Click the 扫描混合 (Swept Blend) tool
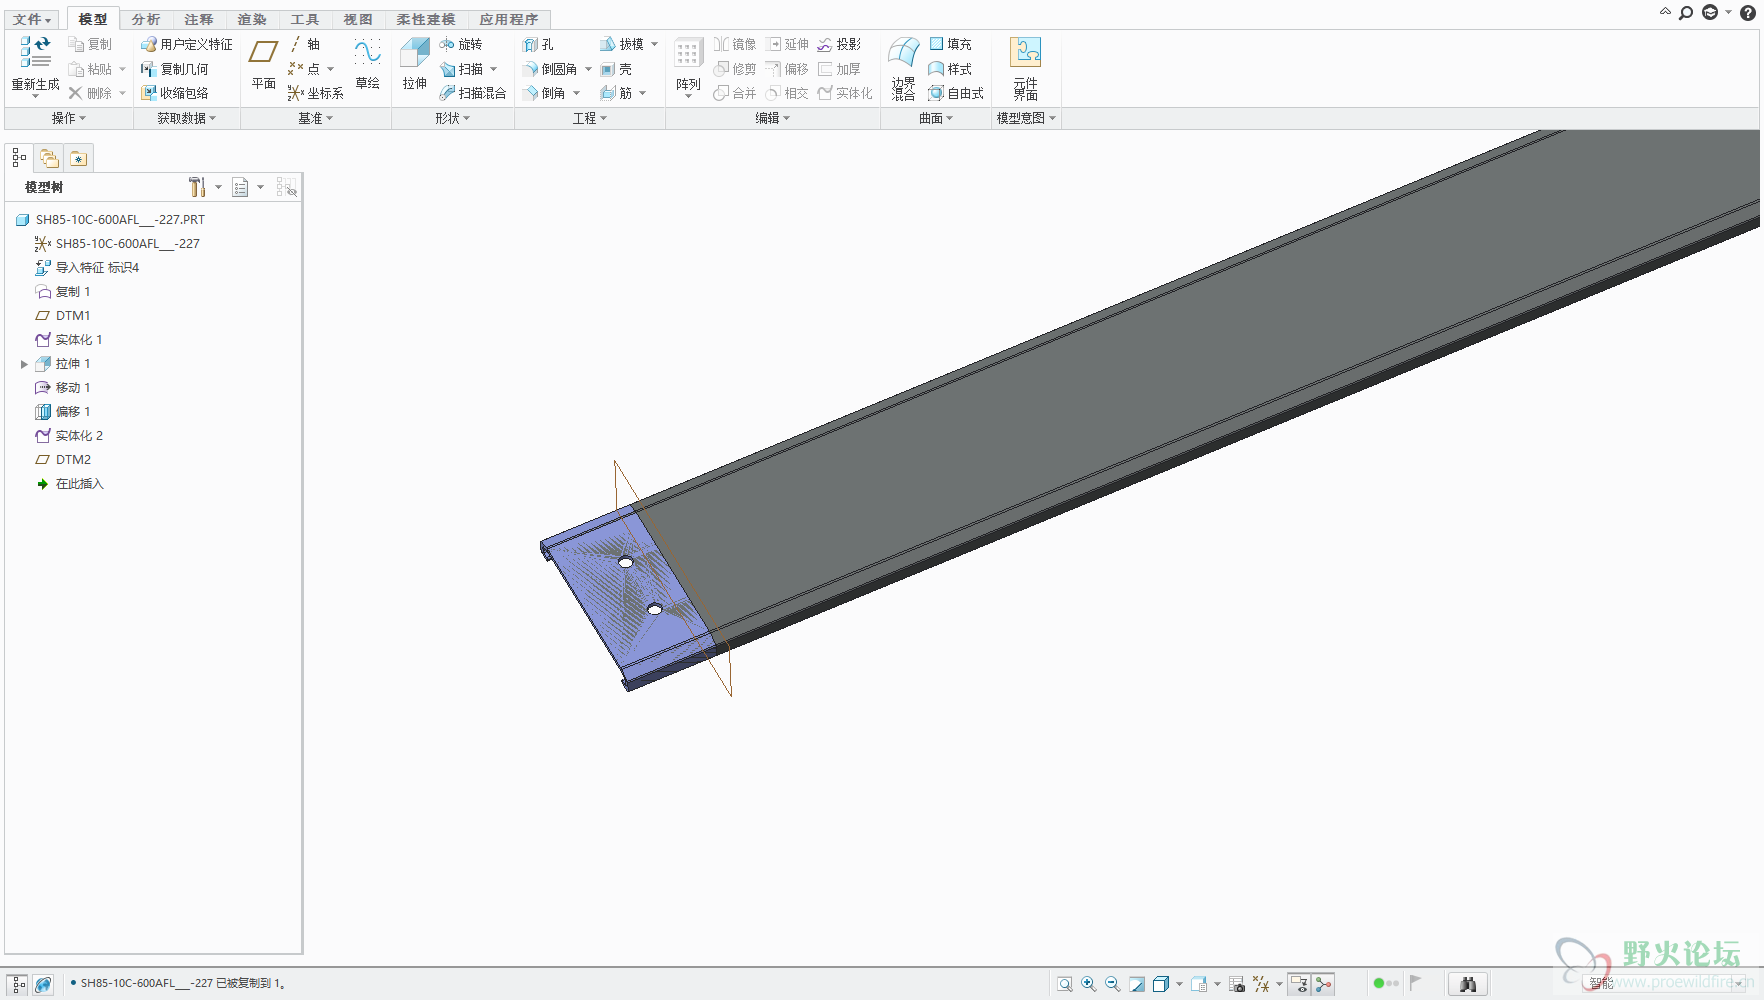The image size is (1764, 1000). (x=473, y=93)
